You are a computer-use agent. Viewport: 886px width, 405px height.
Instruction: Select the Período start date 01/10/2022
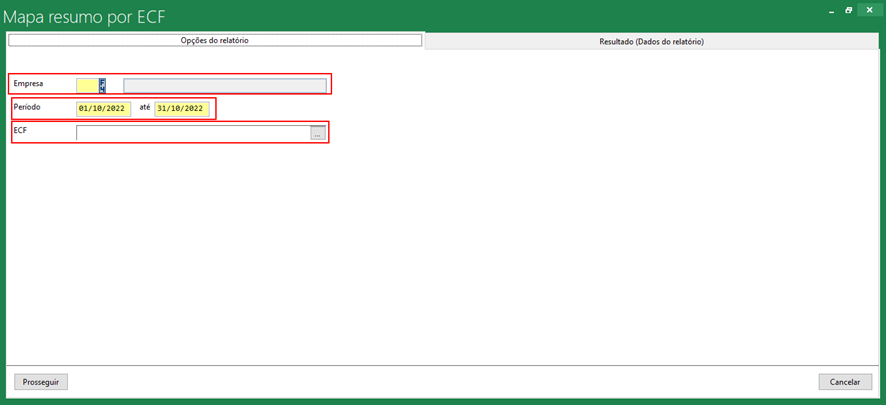pos(103,108)
